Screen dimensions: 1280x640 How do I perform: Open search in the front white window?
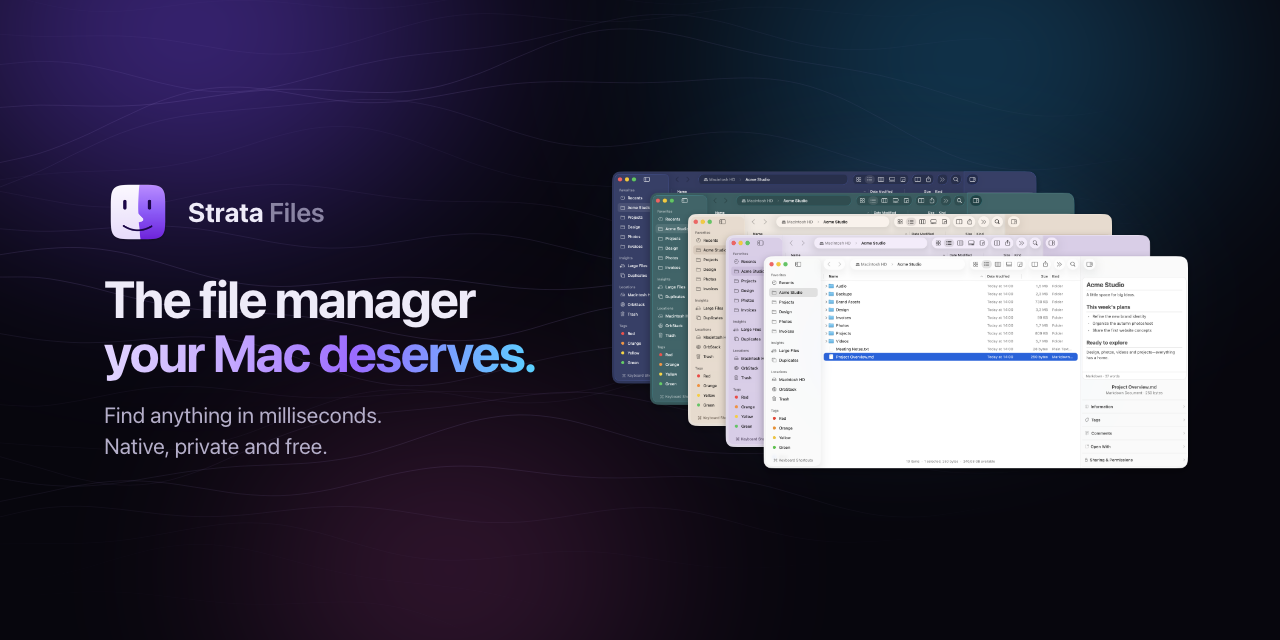point(1072,264)
